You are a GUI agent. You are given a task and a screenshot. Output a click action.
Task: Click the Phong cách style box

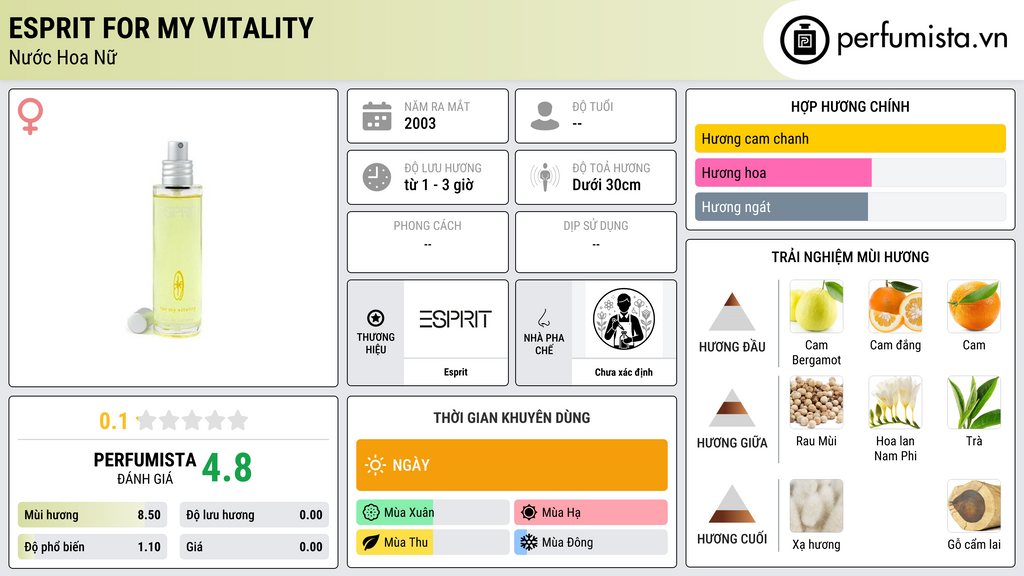coord(428,242)
